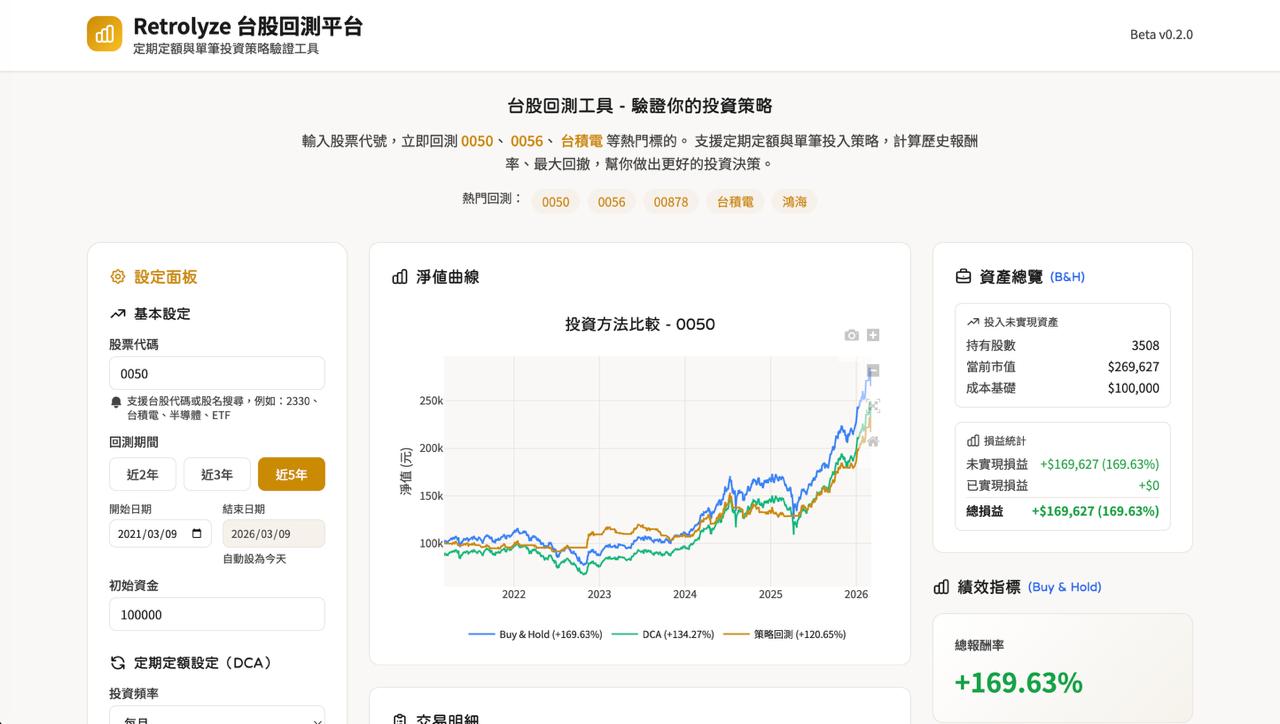Click the 00878 hot backtest chip
The image size is (1280, 724).
pos(671,202)
